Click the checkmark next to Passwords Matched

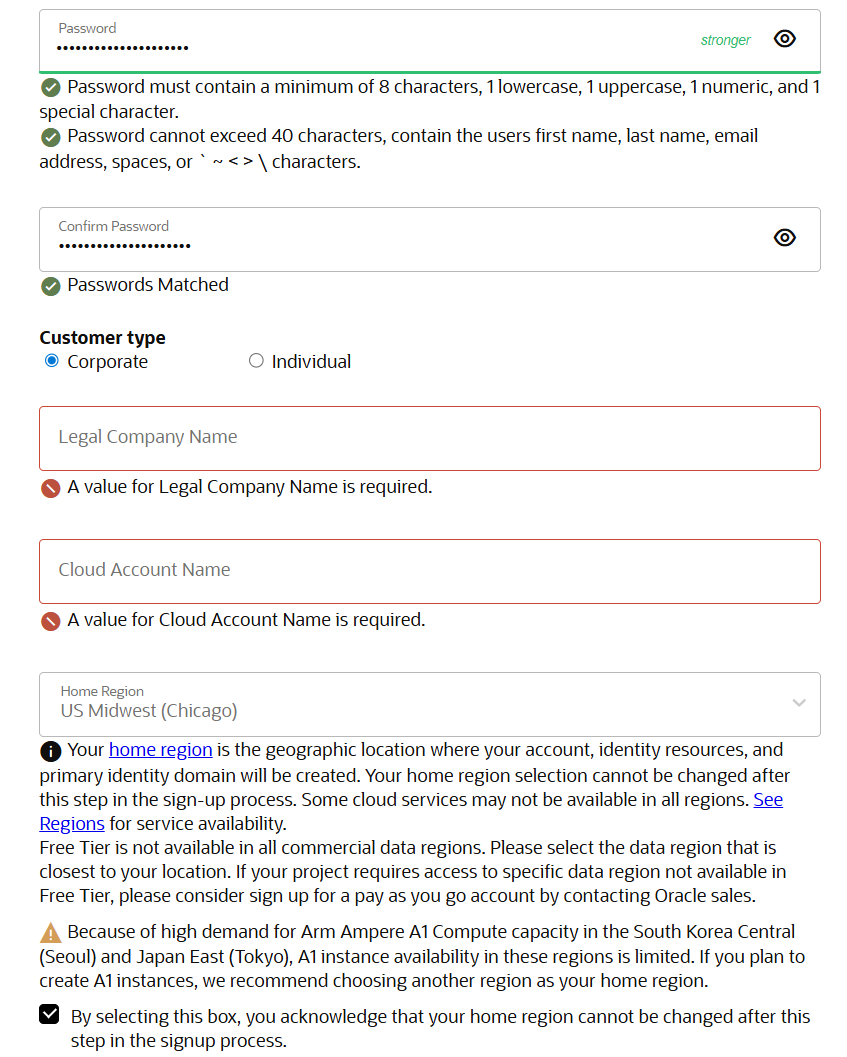tap(50, 286)
